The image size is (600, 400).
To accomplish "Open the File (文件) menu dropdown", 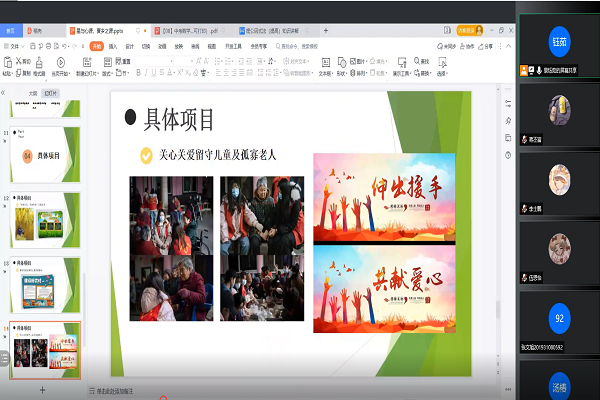I will [14, 46].
